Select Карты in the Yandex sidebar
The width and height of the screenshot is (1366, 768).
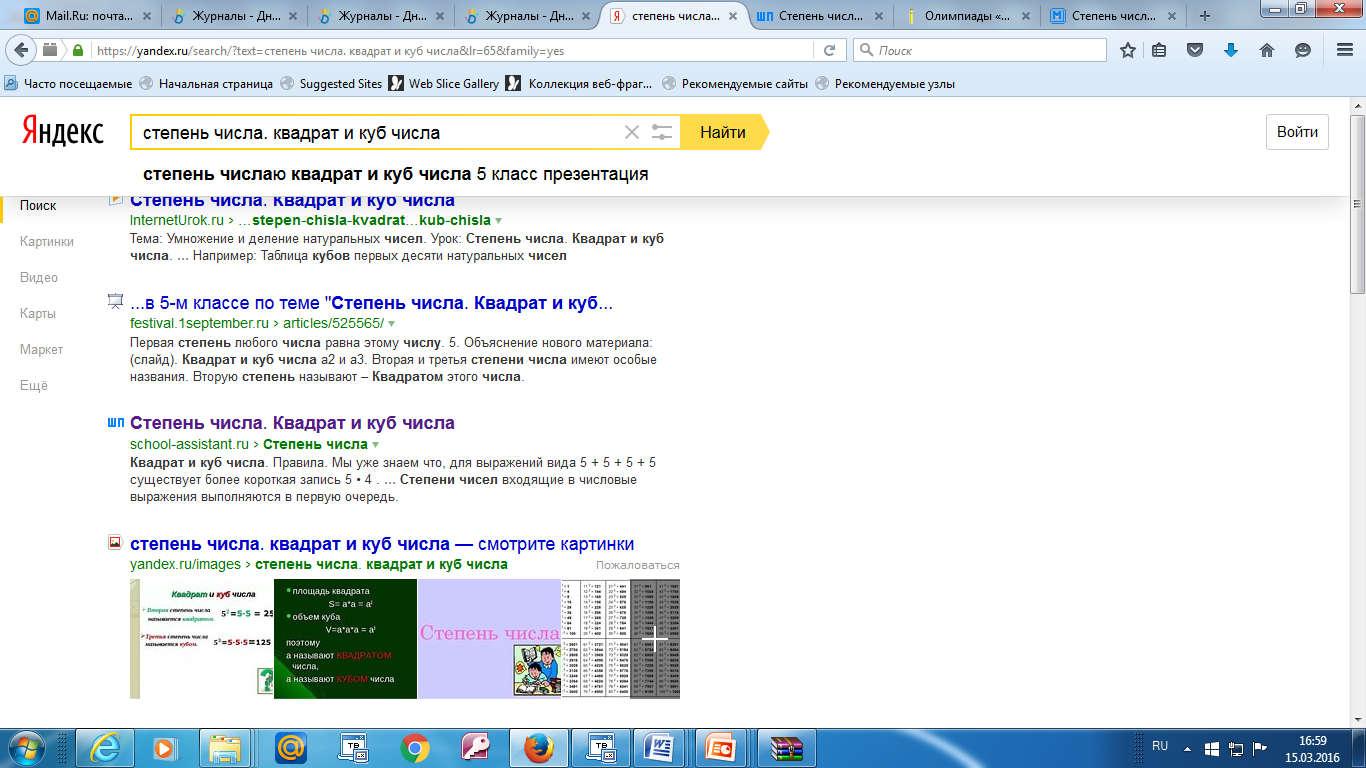pos(38,313)
